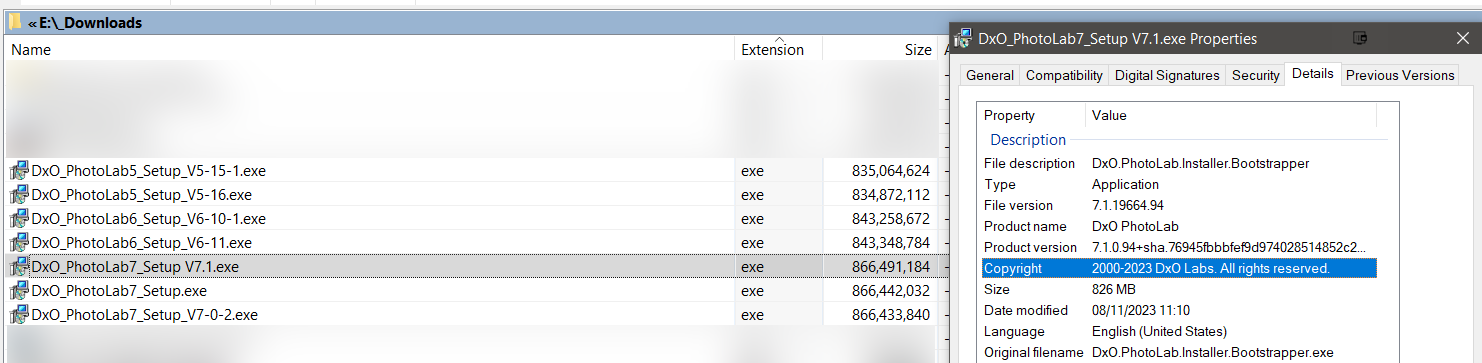Click the size value 834,872,112
This screenshot has width=1482, height=363.
point(891,194)
